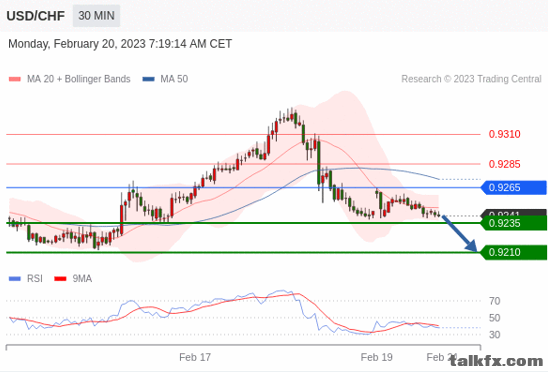The image size is (548, 372).
Task: Click the green 0.9210 target tag
Action: pos(514,252)
